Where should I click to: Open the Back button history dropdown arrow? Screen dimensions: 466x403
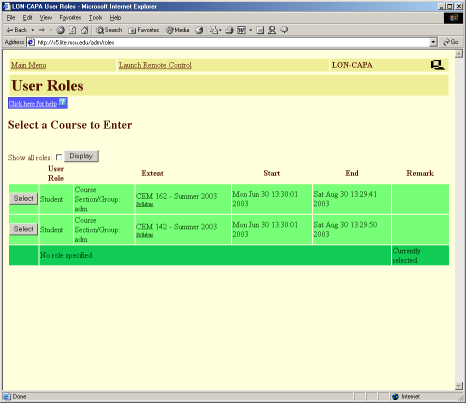coord(32,30)
